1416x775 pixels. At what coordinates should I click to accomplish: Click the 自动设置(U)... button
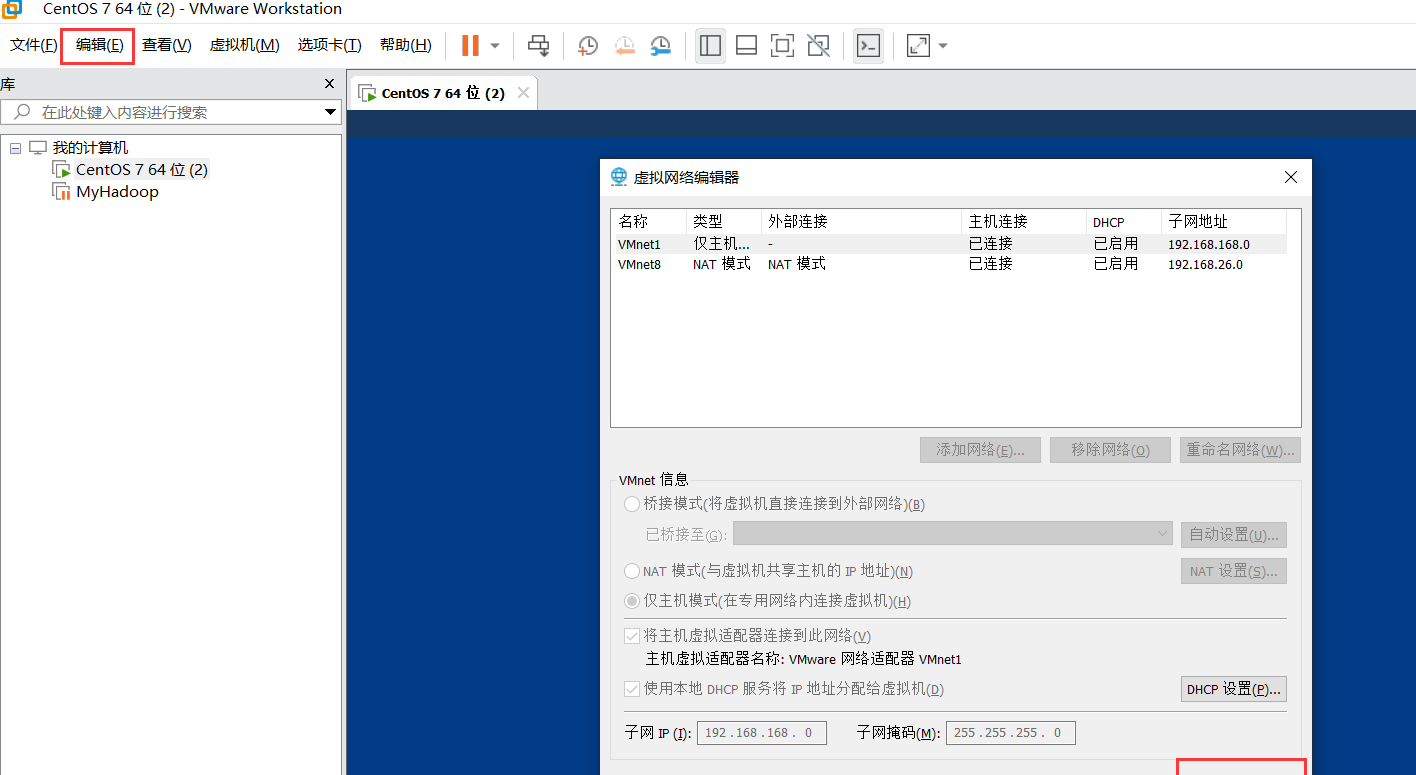1233,535
